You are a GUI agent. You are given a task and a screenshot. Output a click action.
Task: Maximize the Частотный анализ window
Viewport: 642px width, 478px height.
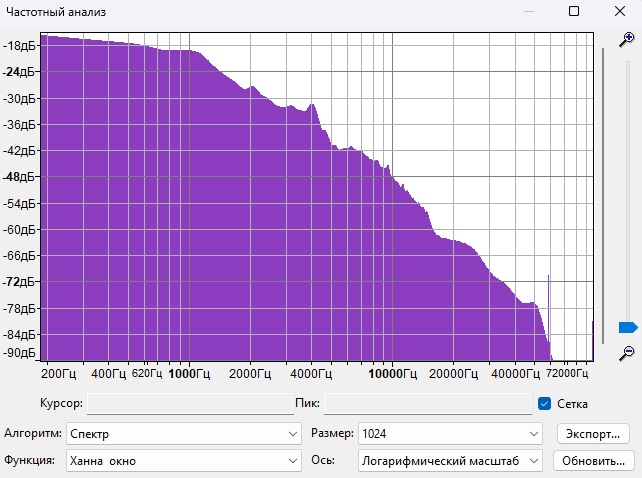coord(574,11)
